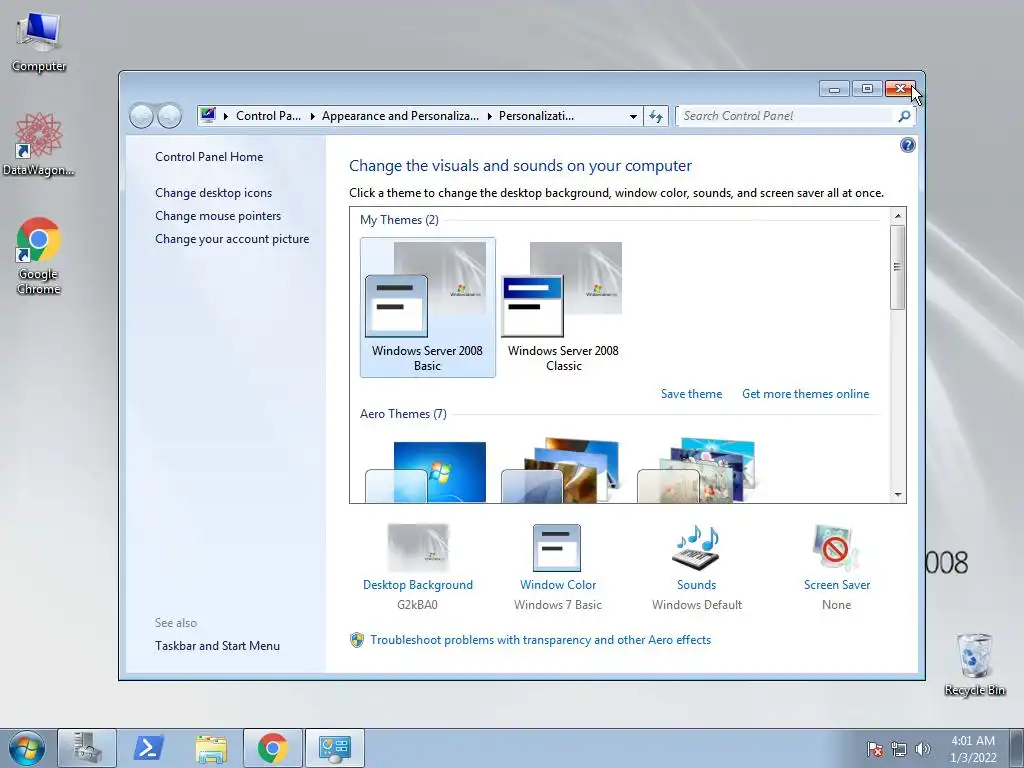
Task: Click the help question mark icon
Action: point(907,145)
